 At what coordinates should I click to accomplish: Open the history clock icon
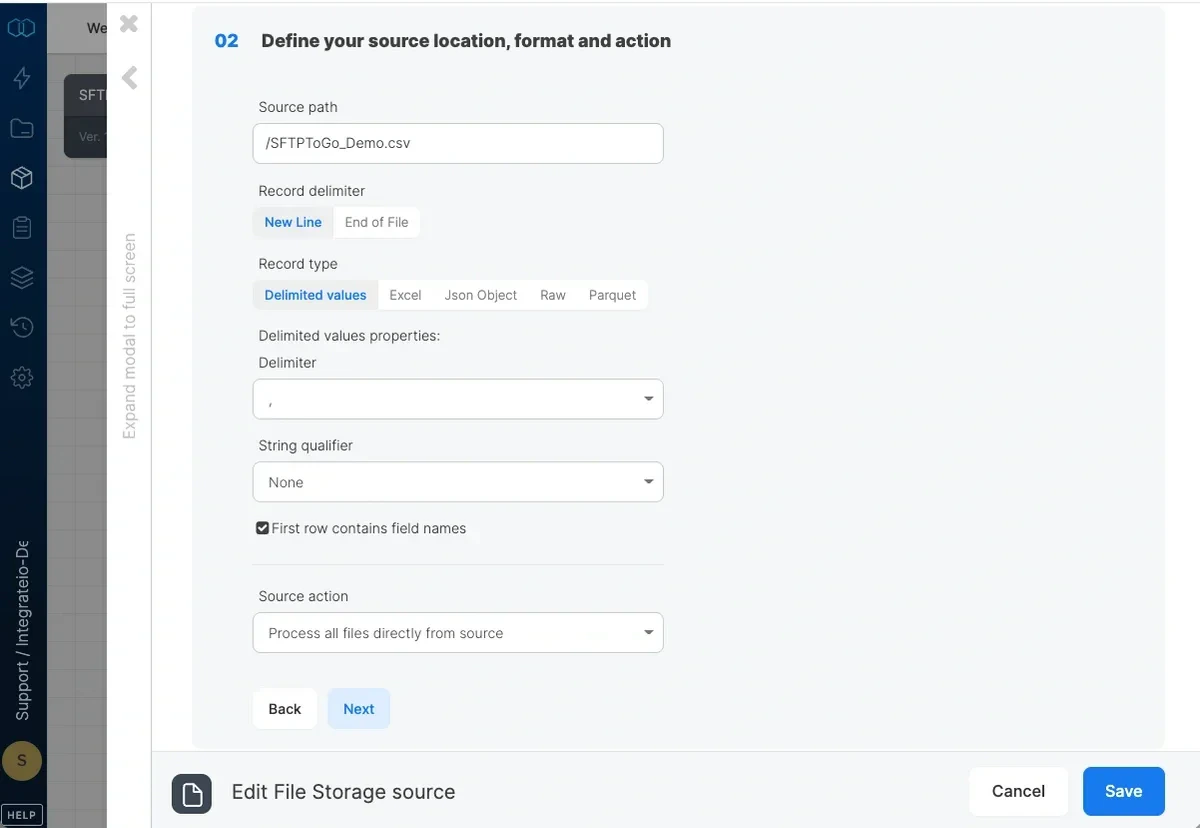(x=22, y=327)
